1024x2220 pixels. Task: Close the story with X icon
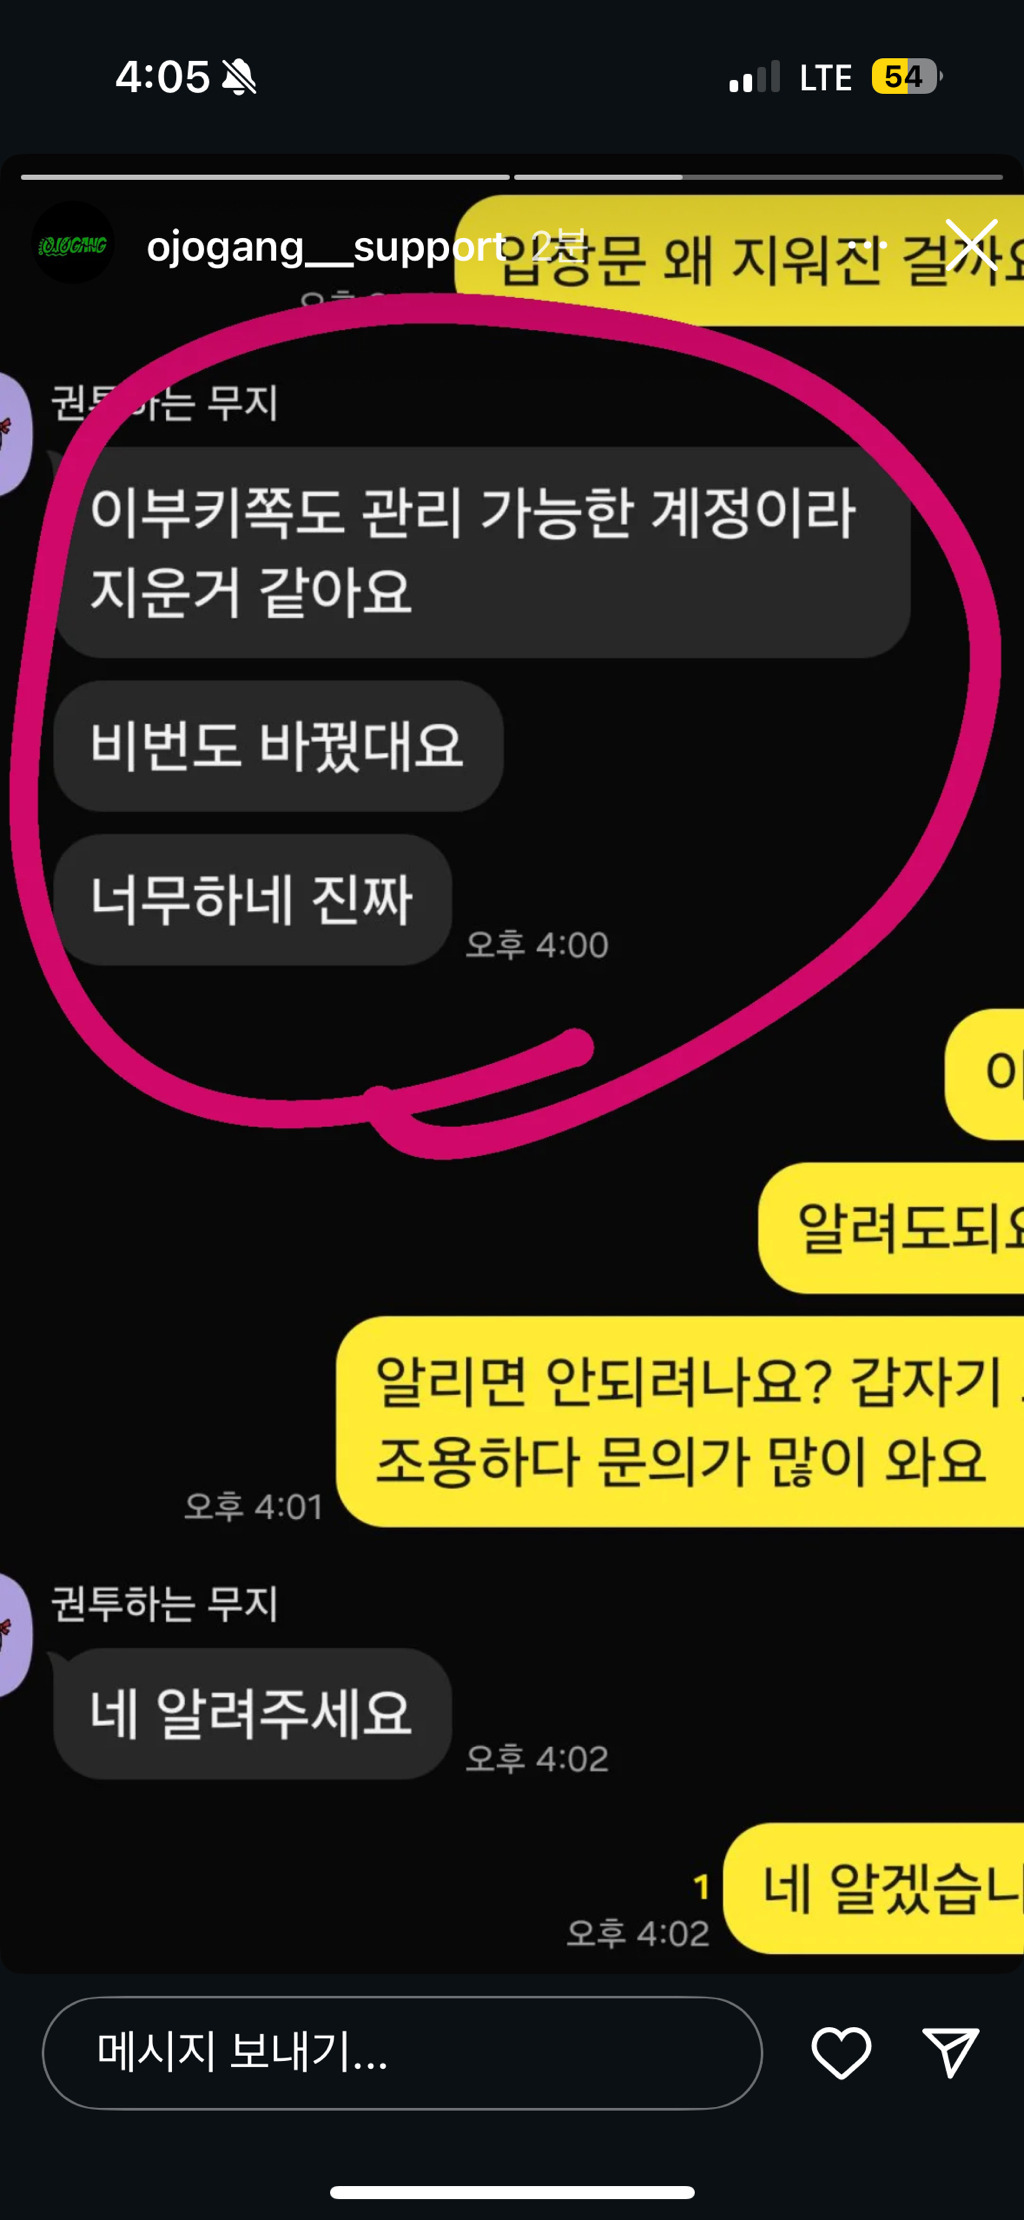point(971,245)
